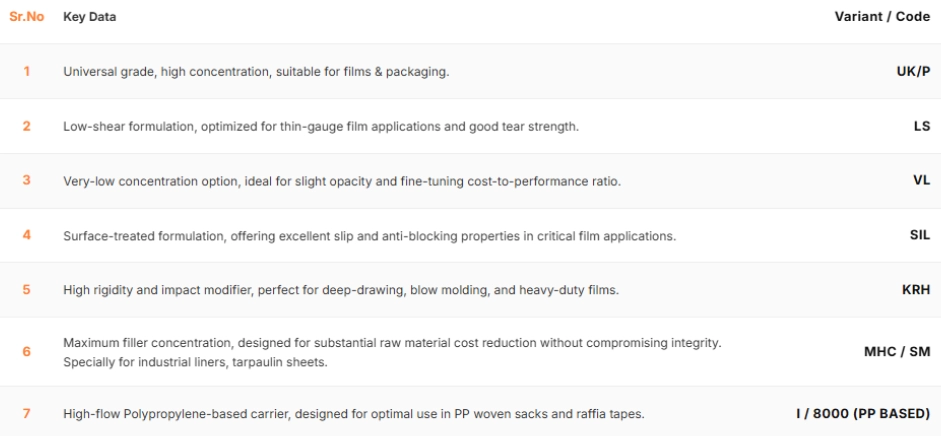Select serial number 4 in the table
941x436 pixels.
tap(27, 236)
